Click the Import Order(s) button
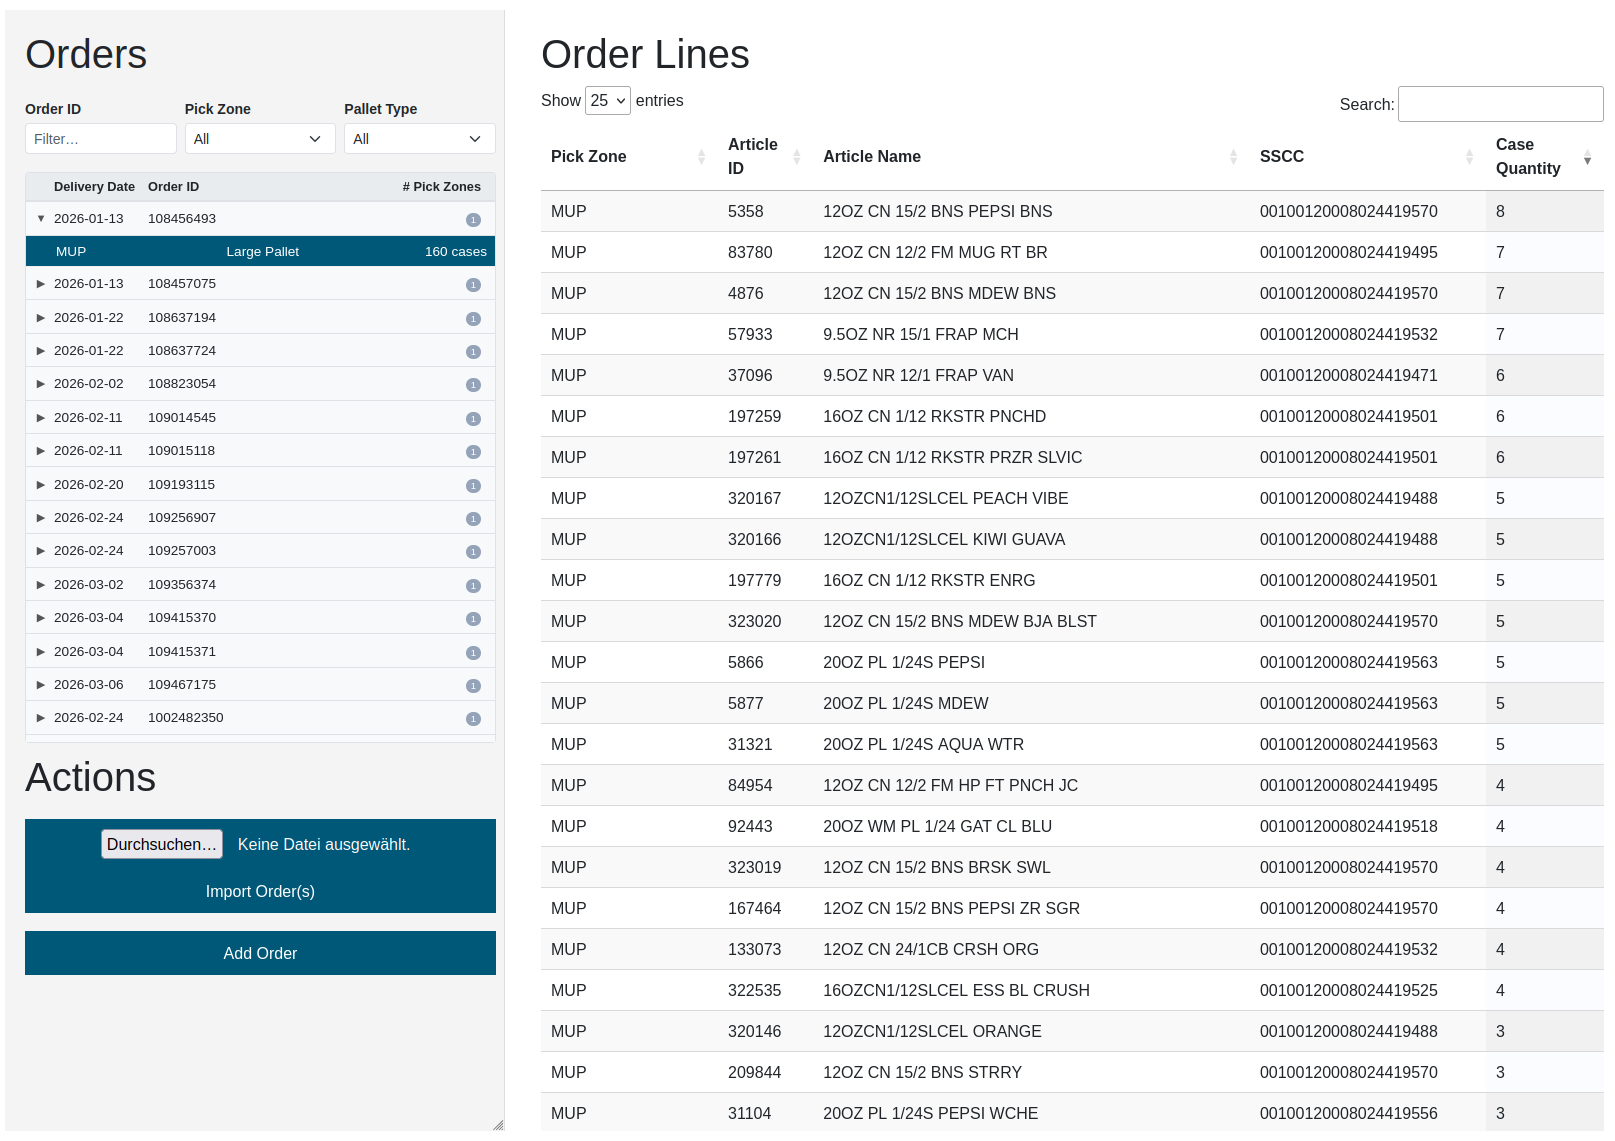The image size is (1615, 1141). tap(260, 891)
